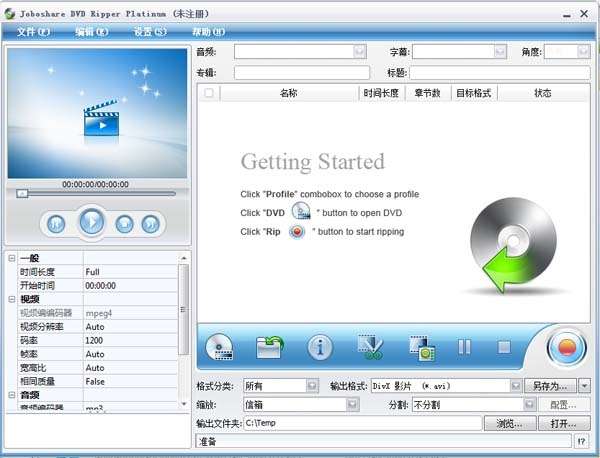Open the 音频 dropdown

(359, 51)
